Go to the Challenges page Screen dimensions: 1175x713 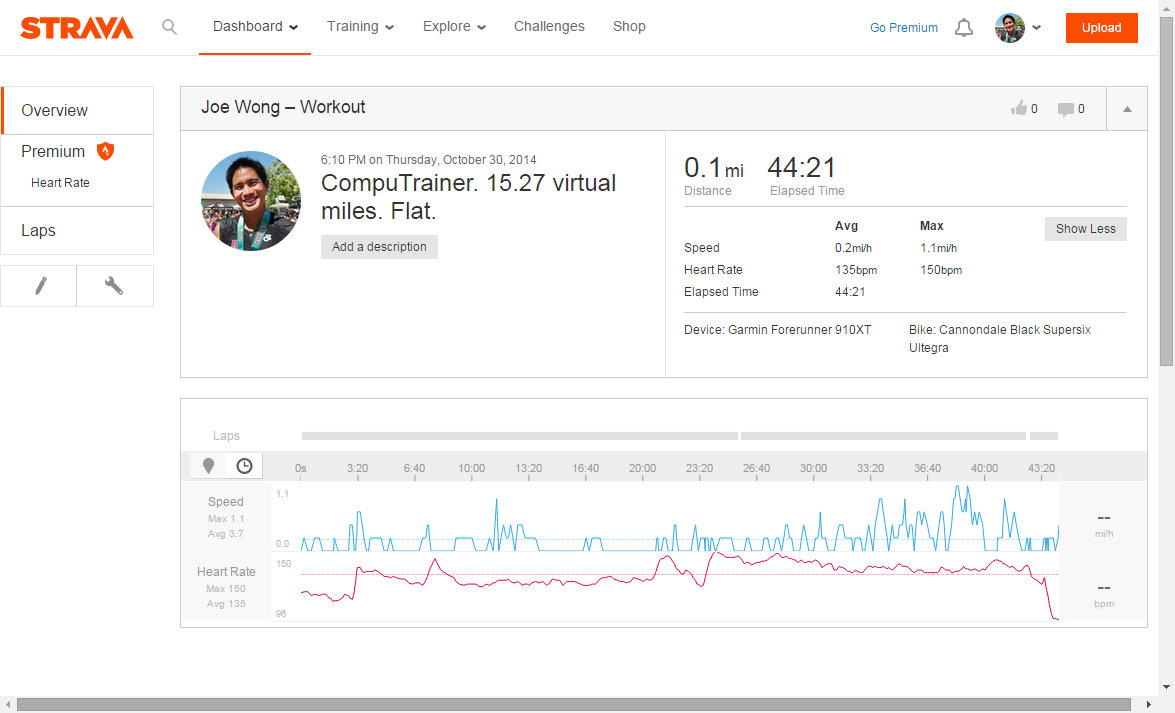pos(549,27)
